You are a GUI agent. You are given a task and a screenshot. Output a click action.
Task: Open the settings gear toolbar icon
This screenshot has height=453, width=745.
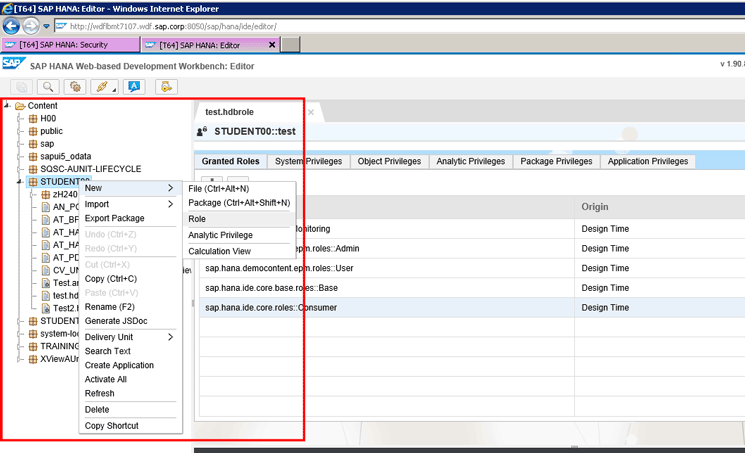[x=75, y=87]
